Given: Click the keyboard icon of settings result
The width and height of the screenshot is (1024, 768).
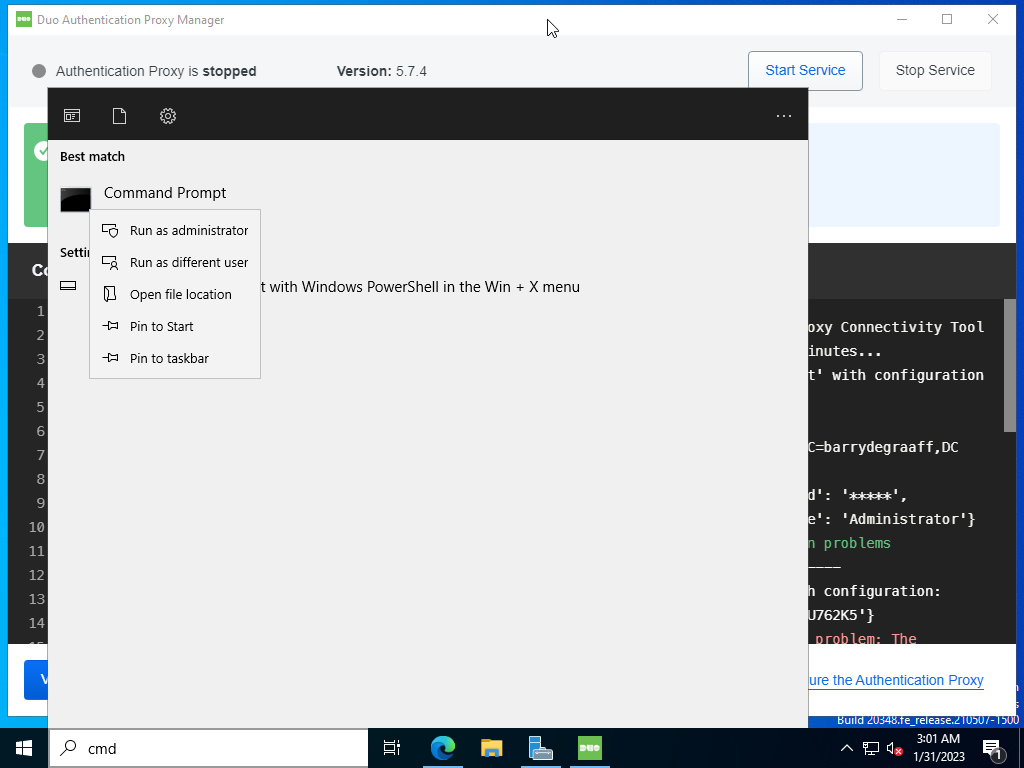Looking at the screenshot, I should point(68,286).
